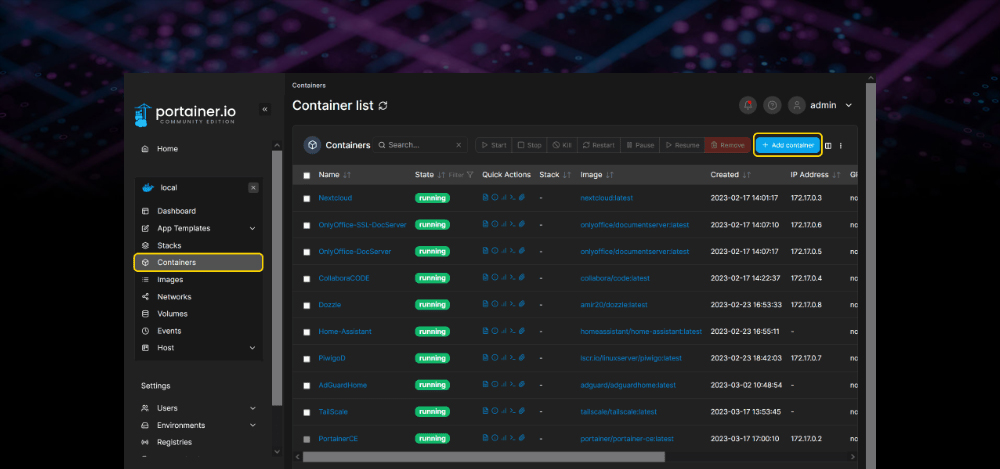Check the PiwigoD row checkbox

[x=307, y=359]
